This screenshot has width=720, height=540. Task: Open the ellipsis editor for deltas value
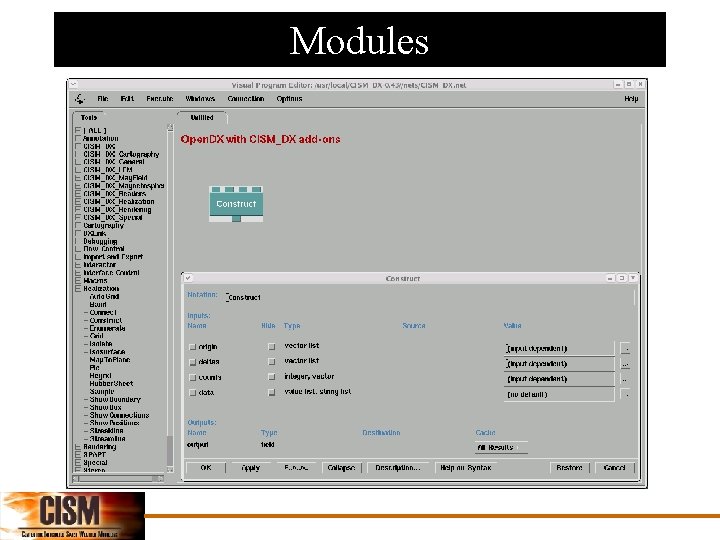(x=625, y=364)
